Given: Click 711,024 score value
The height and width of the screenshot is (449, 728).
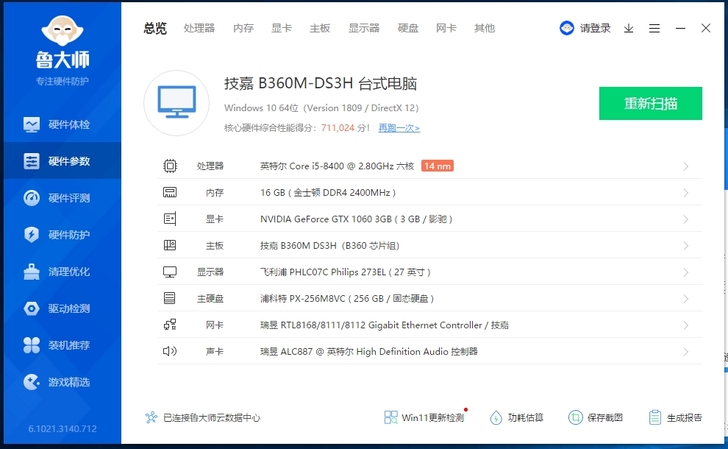Looking at the screenshot, I should coord(338,128).
